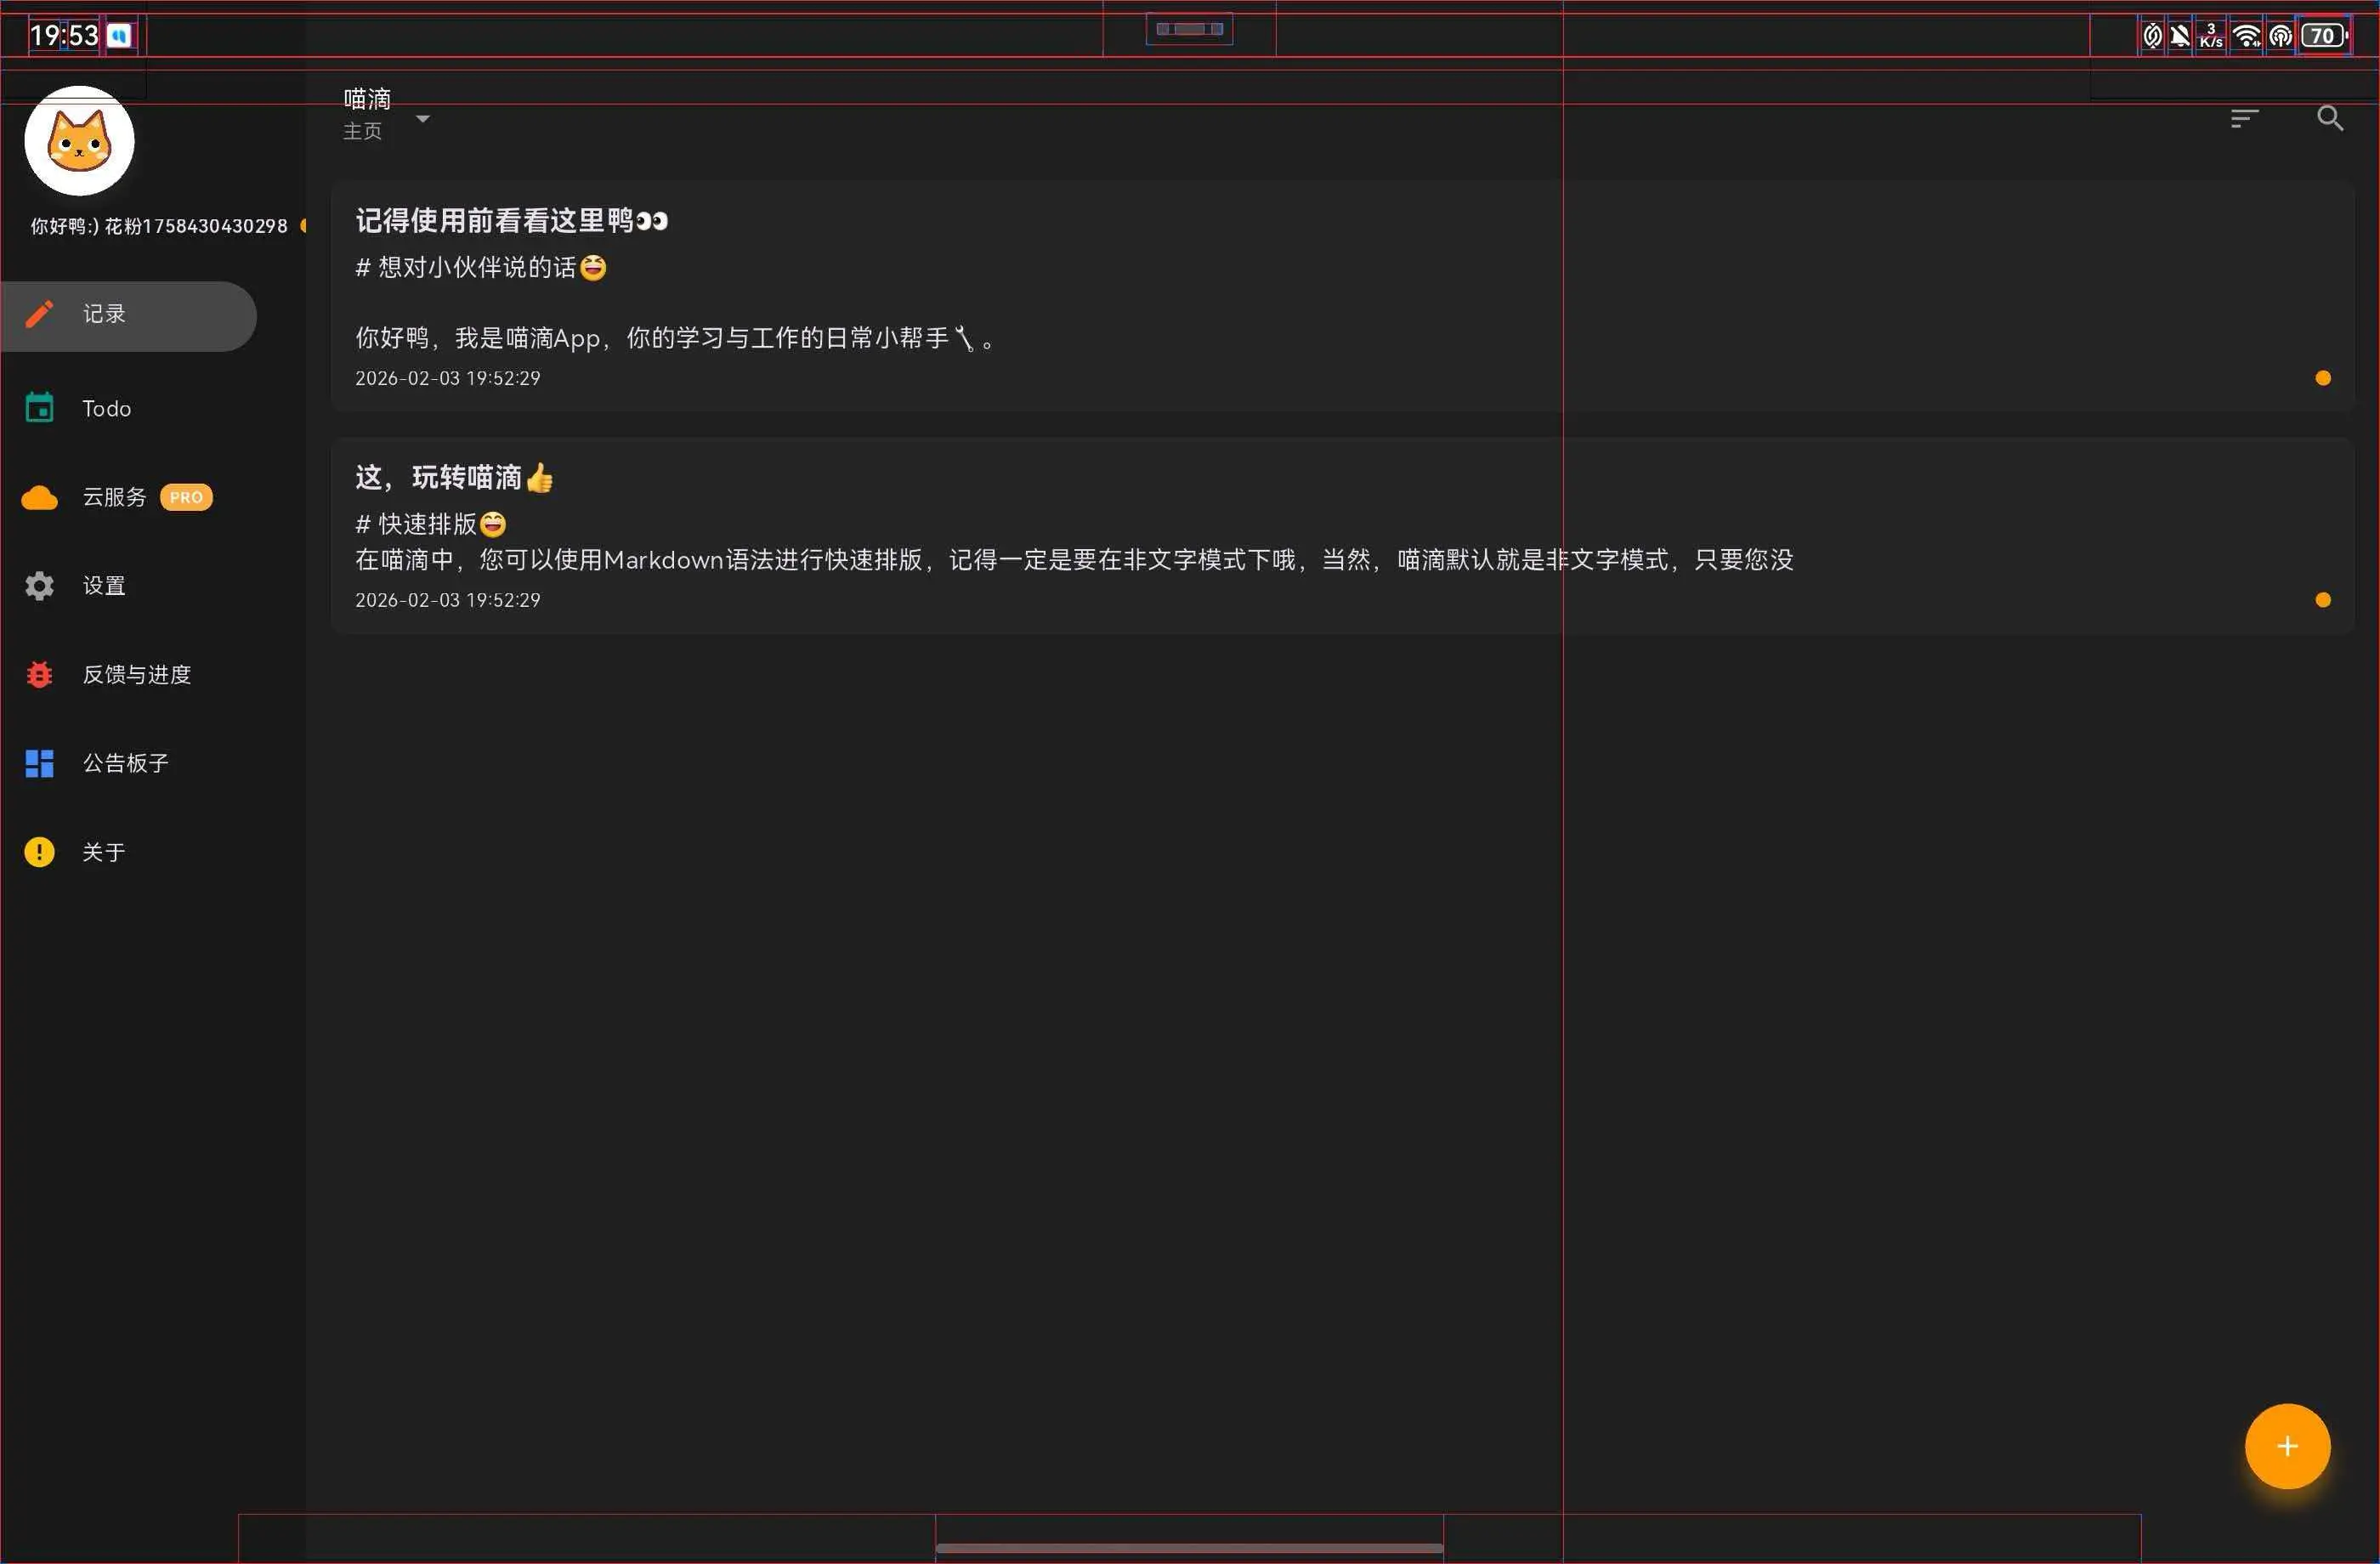Viewport: 2380px width, 1564px height.
Task: Click orange dot on second note
Action: tap(2323, 600)
